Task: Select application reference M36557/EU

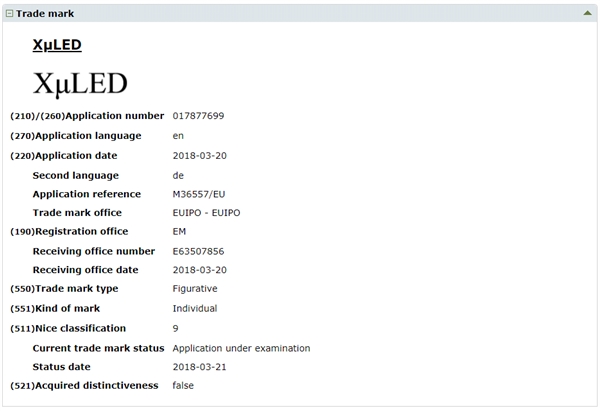Action: click(x=199, y=194)
